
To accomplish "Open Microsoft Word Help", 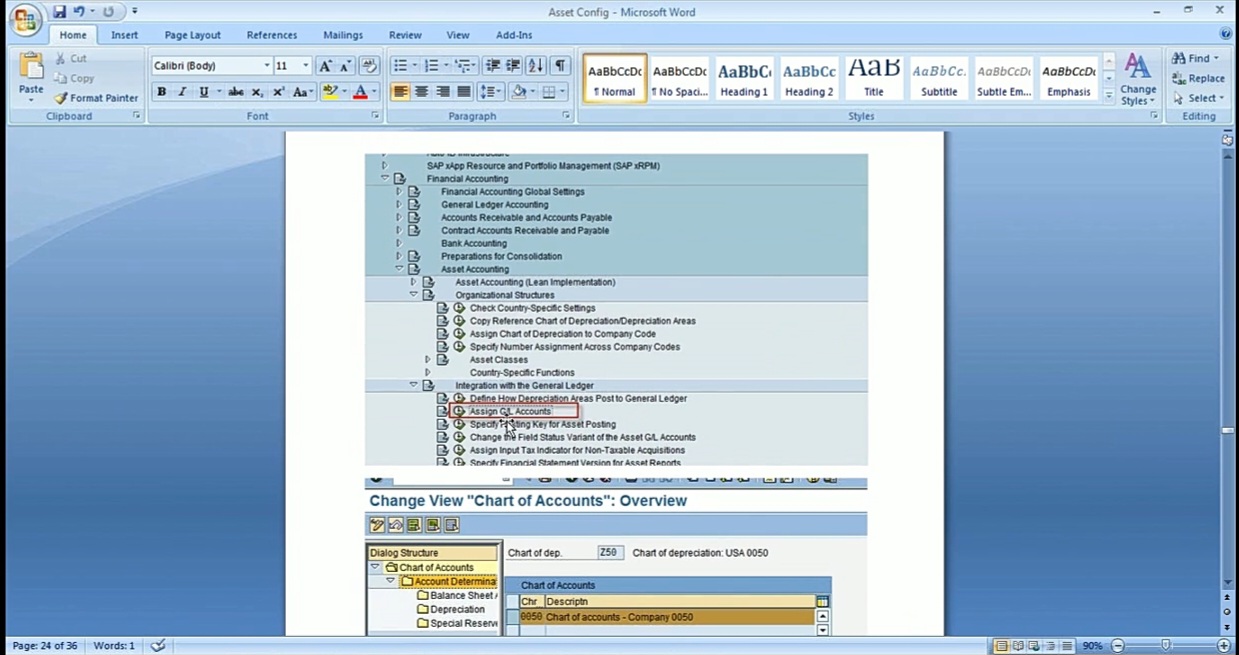I will 1226,34.
